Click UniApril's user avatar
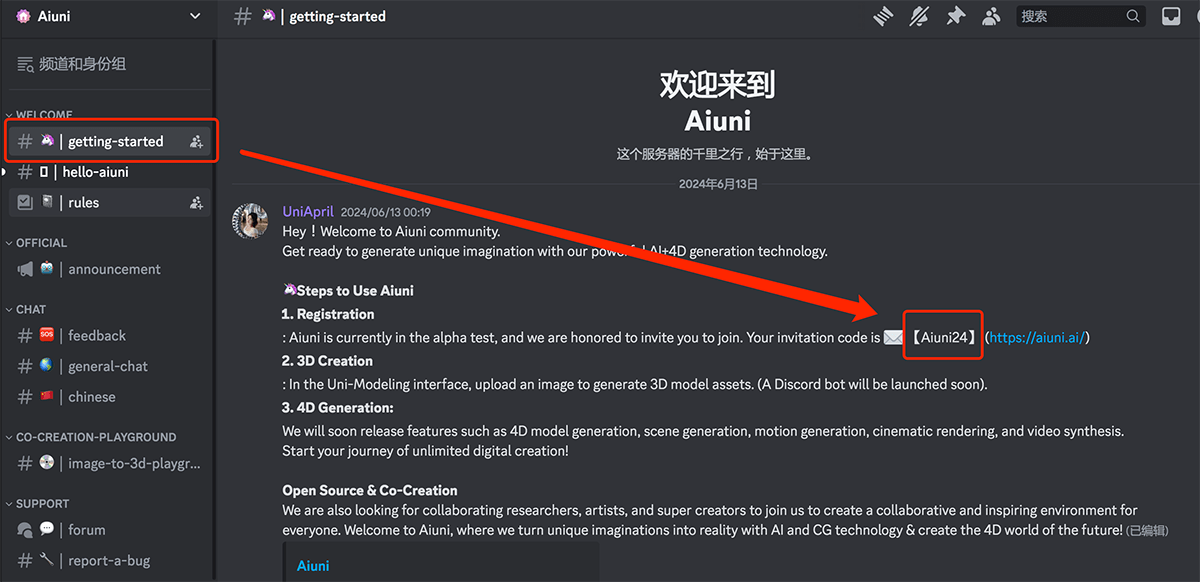Screen dimensions: 1200x582 [x=250, y=221]
